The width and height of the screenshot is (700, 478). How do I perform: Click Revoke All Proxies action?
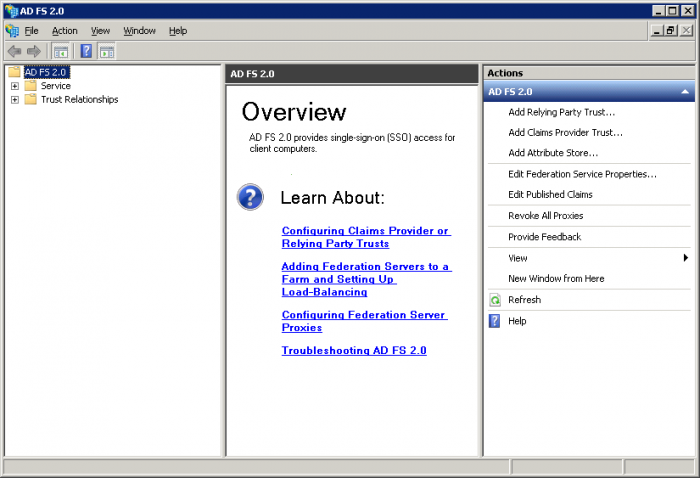(x=545, y=216)
